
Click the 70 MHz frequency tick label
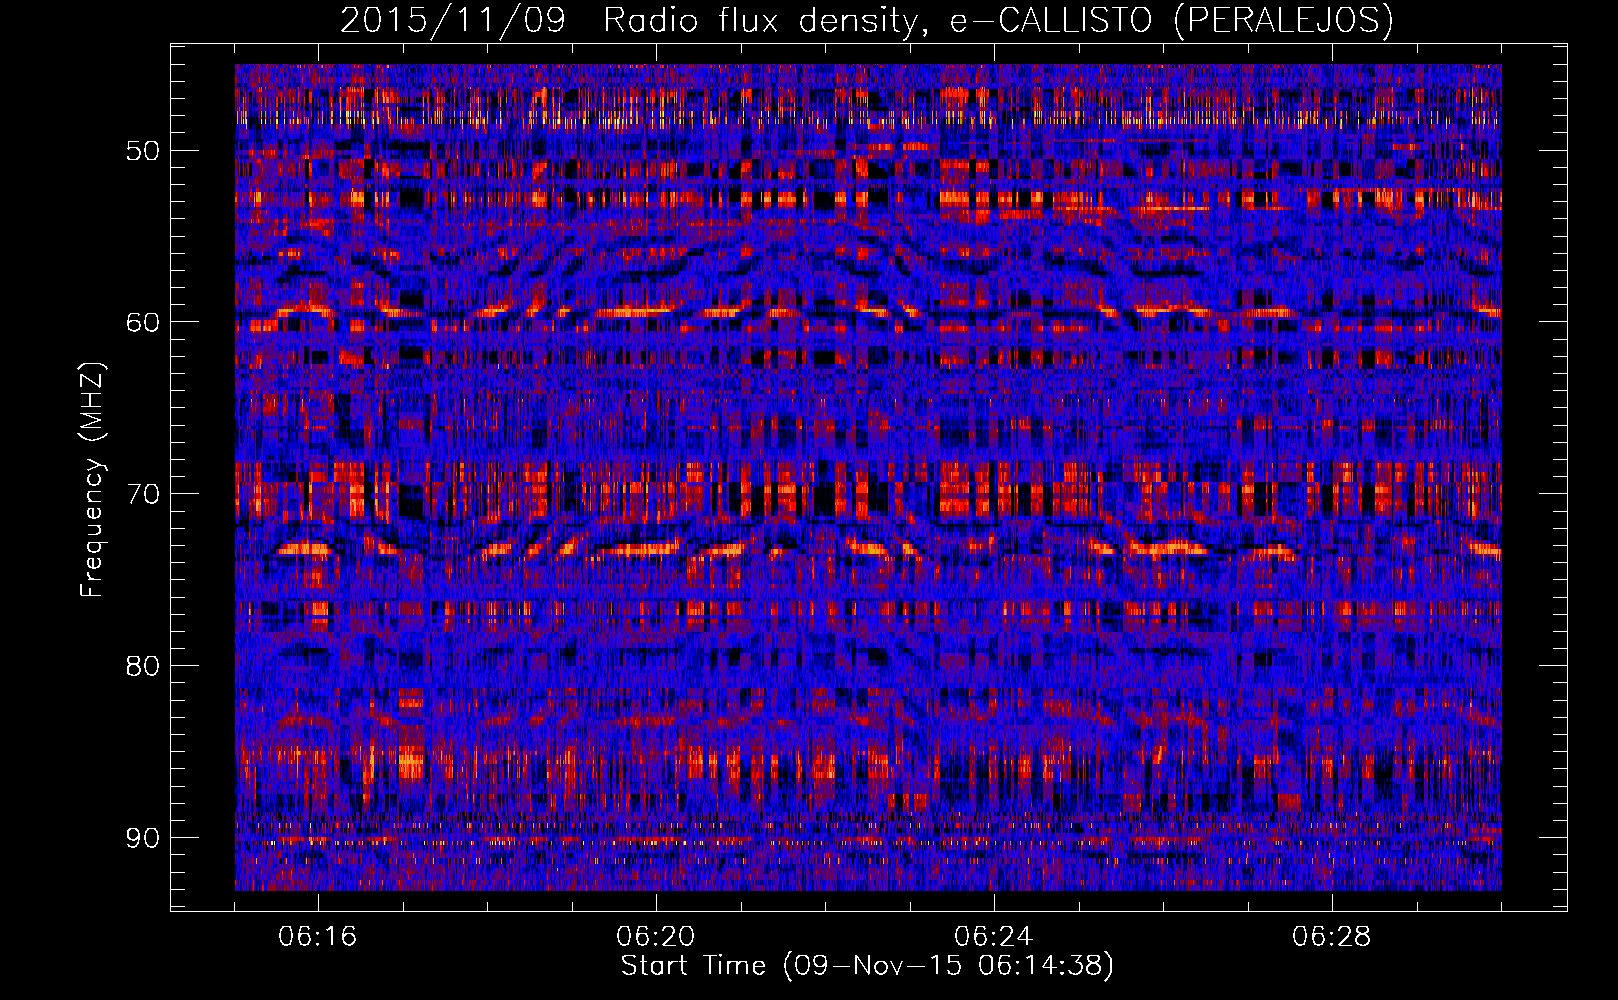click(x=142, y=494)
